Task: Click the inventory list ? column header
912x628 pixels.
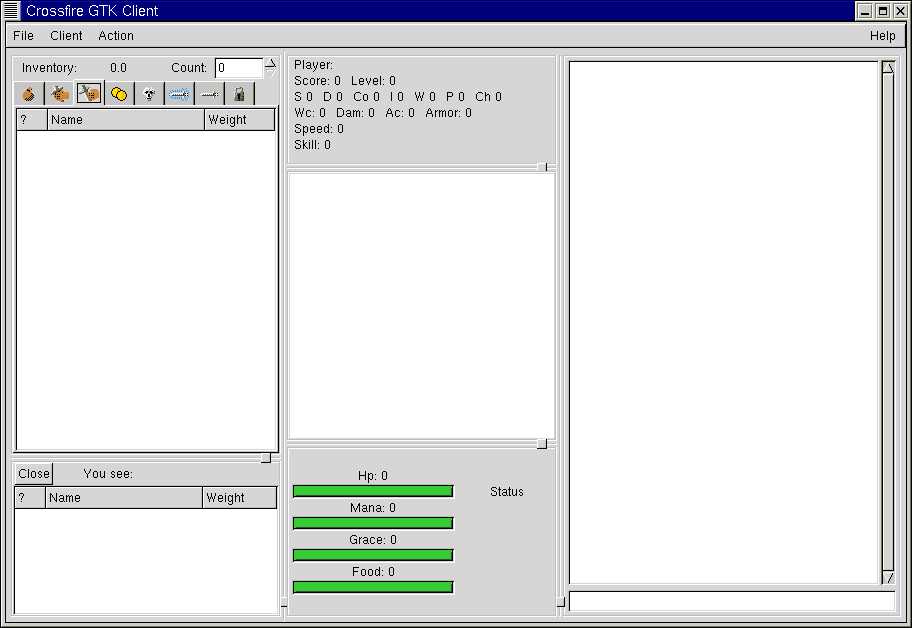Action: (x=31, y=120)
